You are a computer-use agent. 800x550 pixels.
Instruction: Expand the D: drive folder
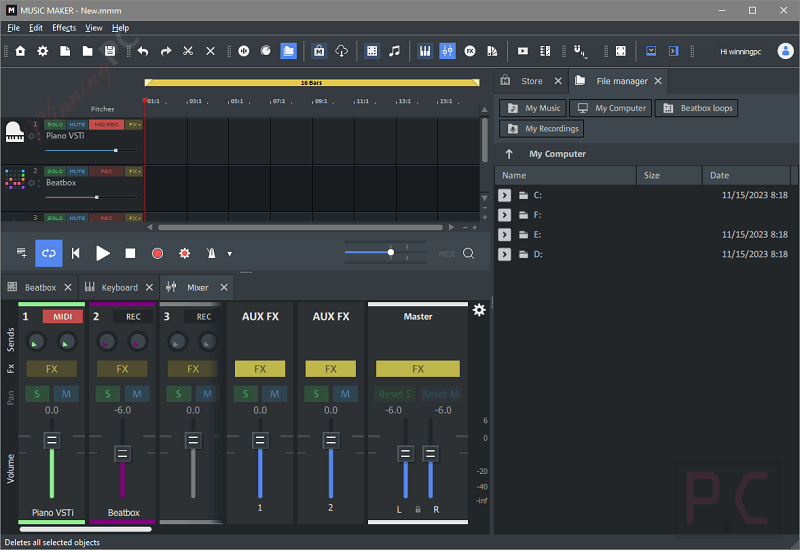tap(504, 254)
